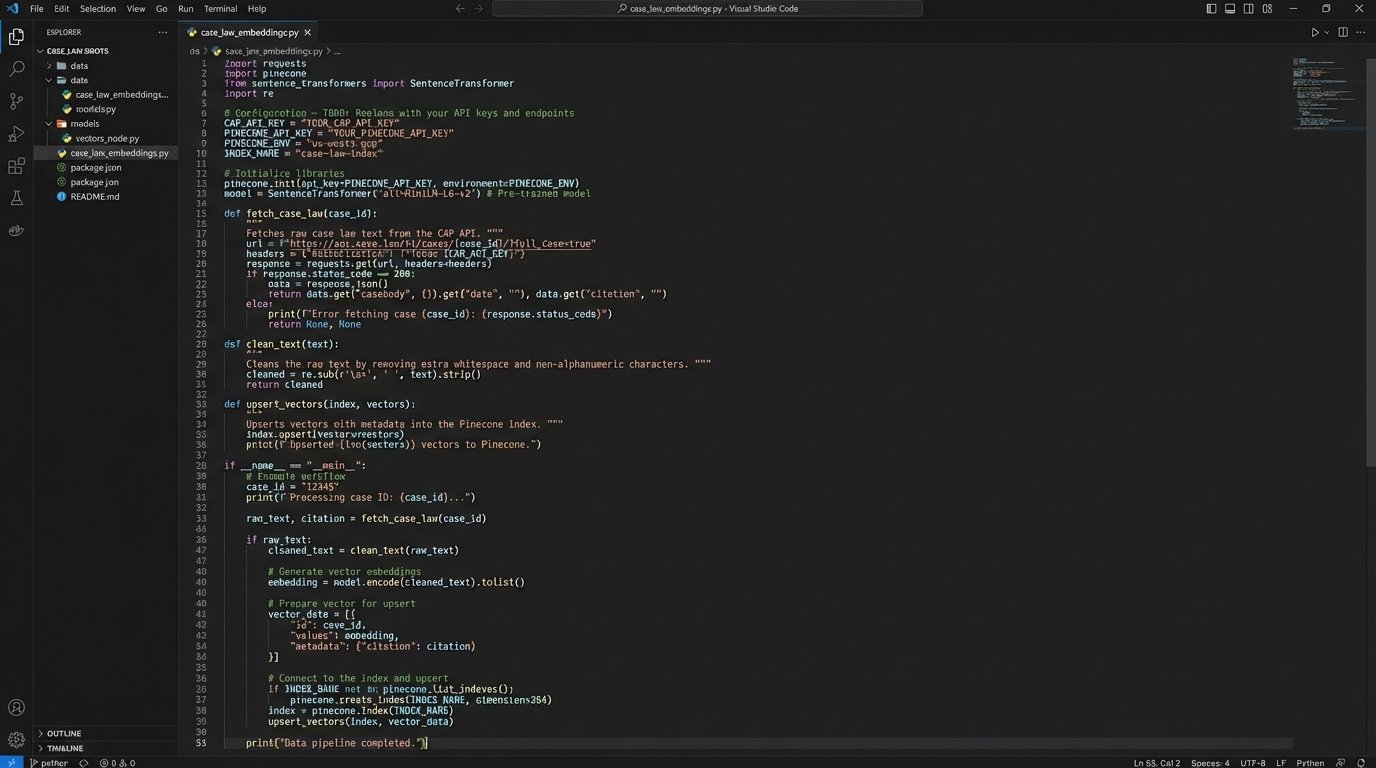Viewport: 1376px width, 768px height.
Task: Click the Accounts icon in activity bar
Action: point(16,708)
